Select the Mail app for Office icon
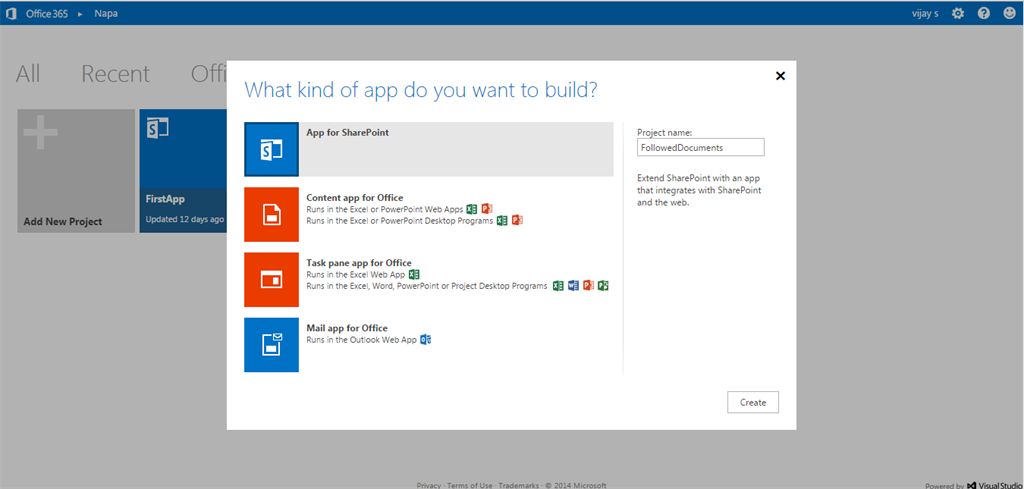Image resolution: width=1024 pixels, height=489 pixels. tap(271, 345)
